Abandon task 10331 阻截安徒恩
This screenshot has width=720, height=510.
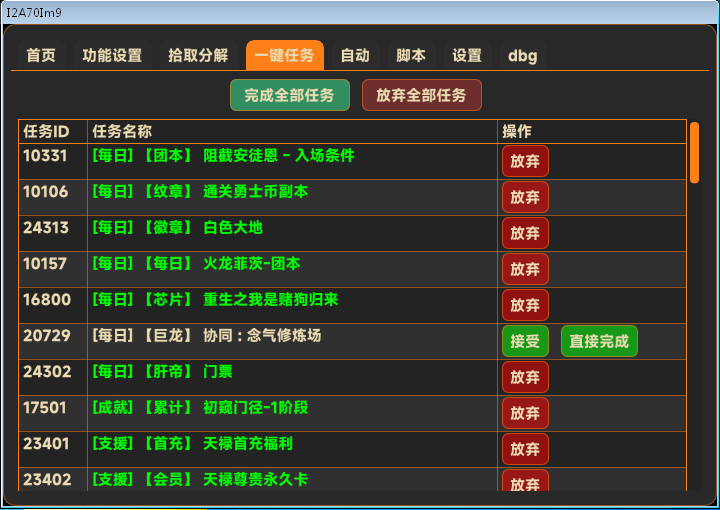click(x=525, y=161)
